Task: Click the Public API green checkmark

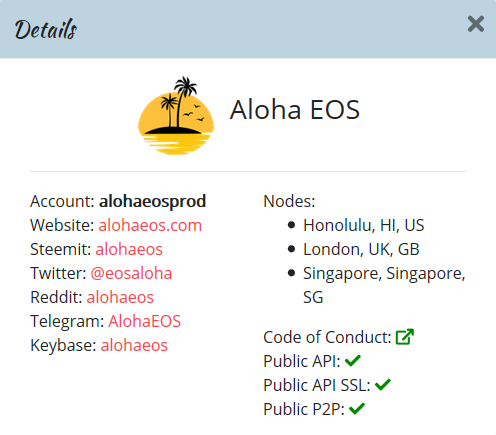Action: (x=353, y=361)
